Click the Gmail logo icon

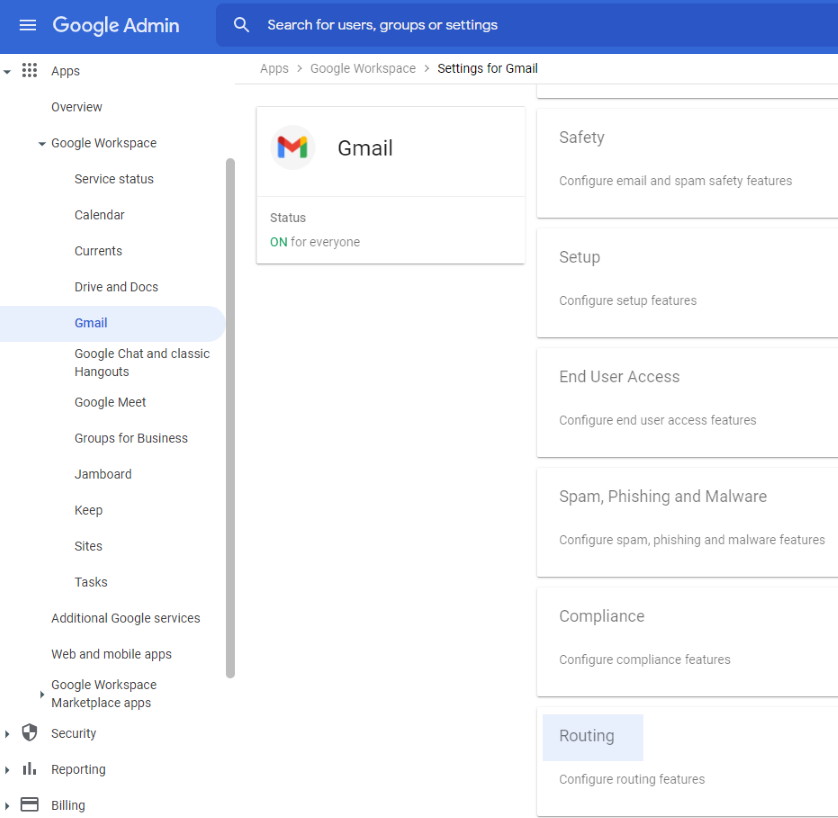tap(292, 147)
